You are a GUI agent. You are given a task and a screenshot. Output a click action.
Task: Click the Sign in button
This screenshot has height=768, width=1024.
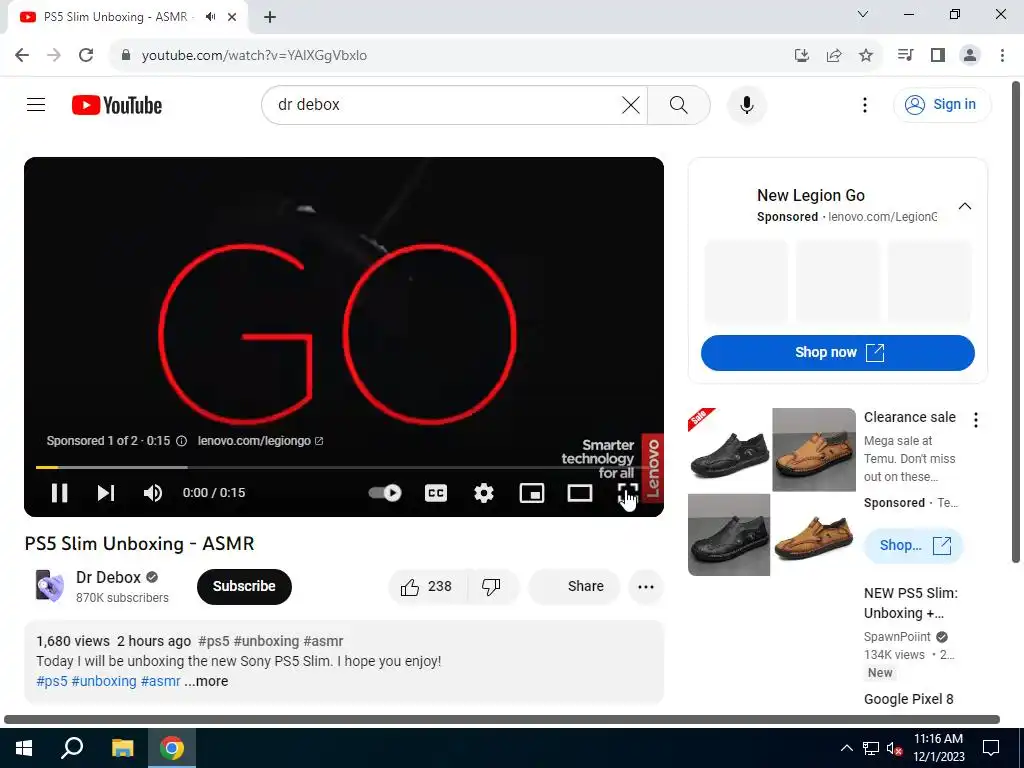point(941,104)
